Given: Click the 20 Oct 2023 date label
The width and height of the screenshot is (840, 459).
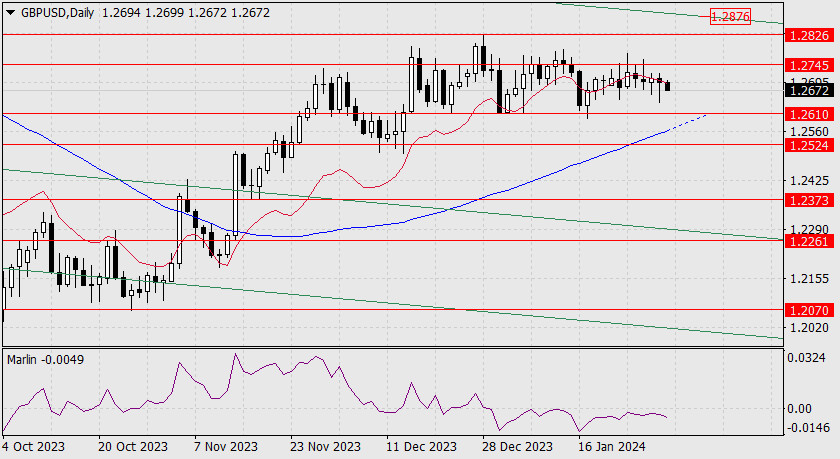Looking at the screenshot, I should tap(132, 447).
